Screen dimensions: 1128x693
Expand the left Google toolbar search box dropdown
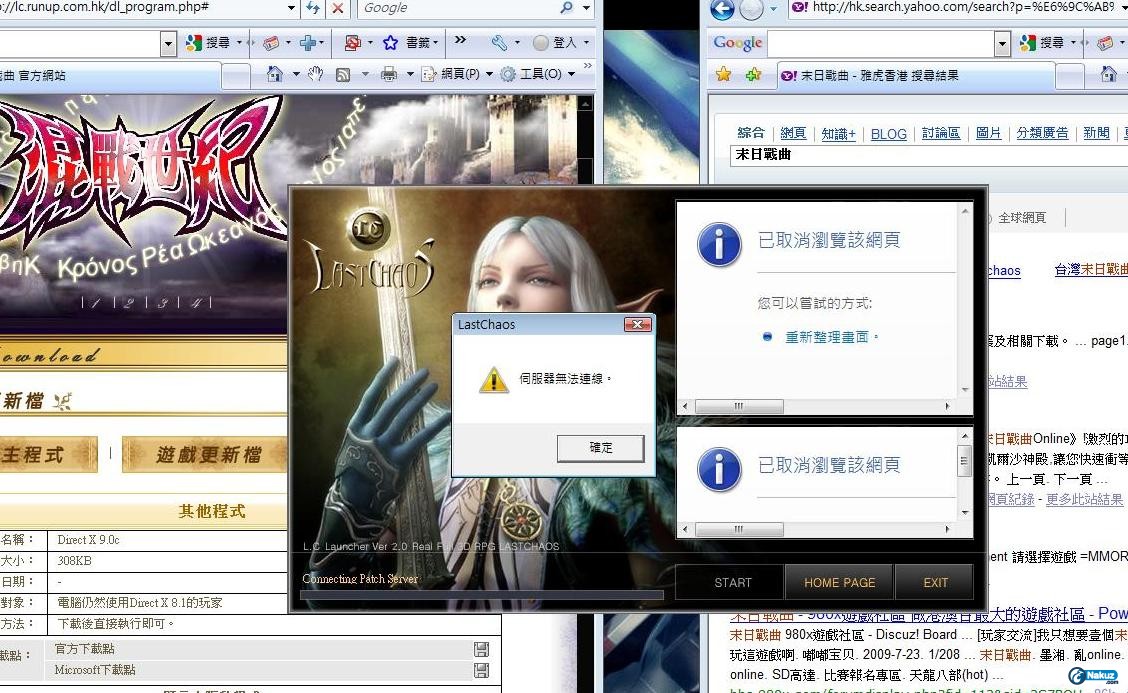point(168,44)
